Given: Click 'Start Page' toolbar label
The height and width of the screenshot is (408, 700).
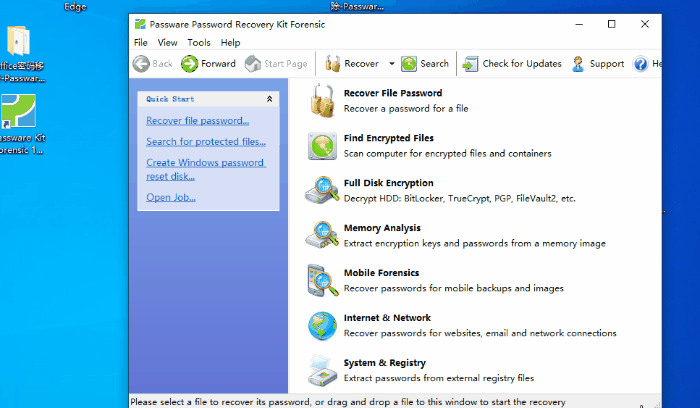Looking at the screenshot, I should click(x=286, y=64).
